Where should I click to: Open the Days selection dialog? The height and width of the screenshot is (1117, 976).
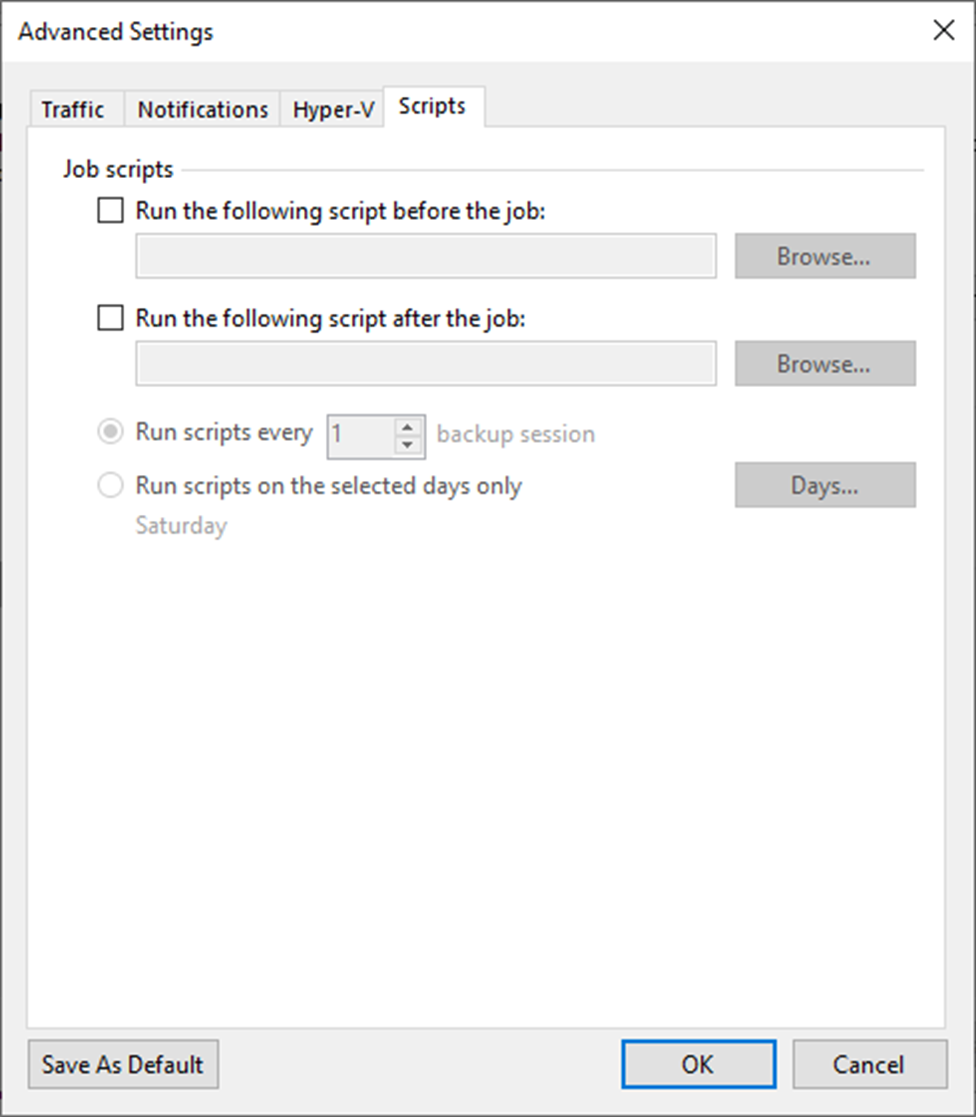(825, 485)
